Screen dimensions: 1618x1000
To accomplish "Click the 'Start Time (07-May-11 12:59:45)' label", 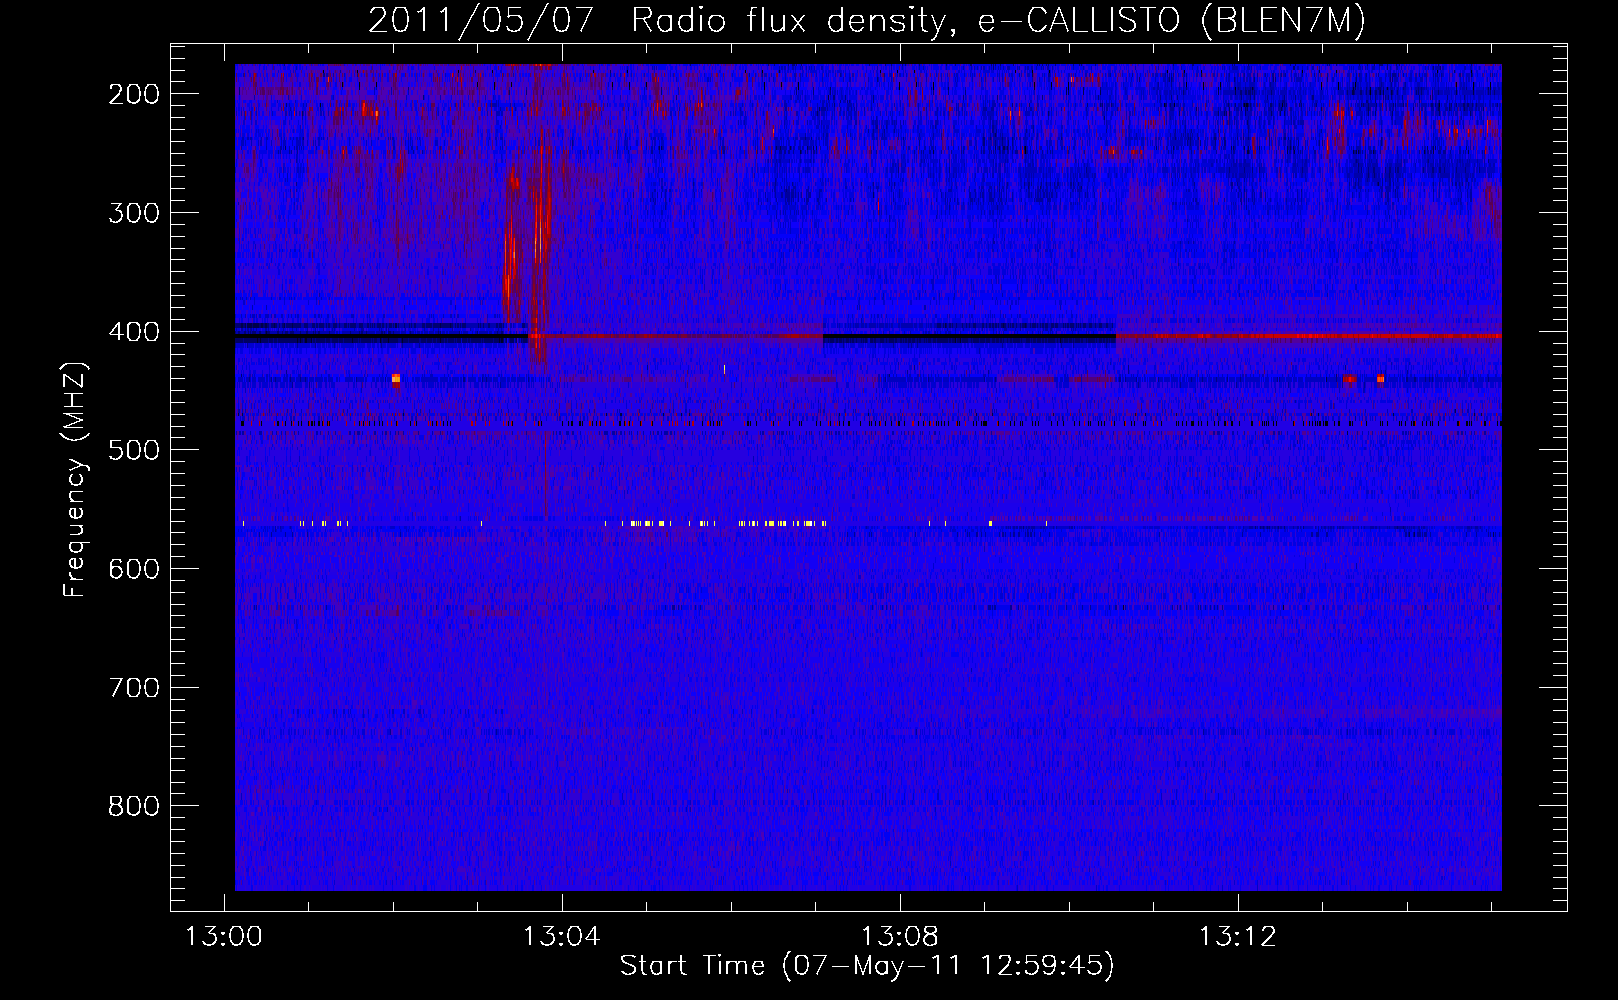I will (x=867, y=966).
